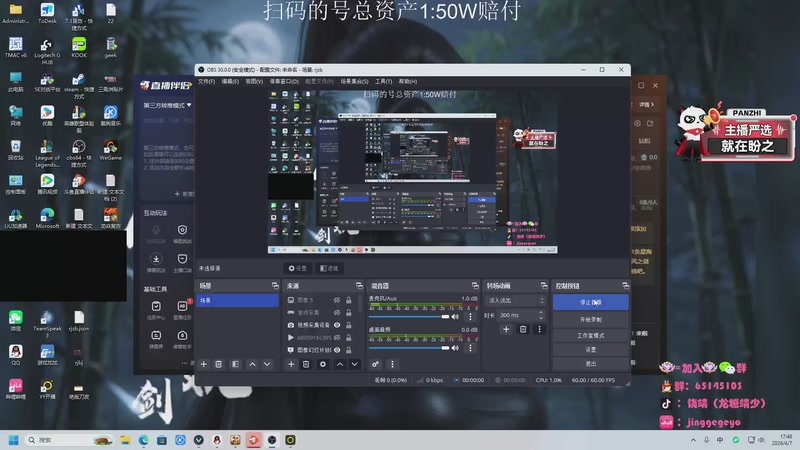Open the 淡入淡出 transition dropdown
The height and width of the screenshot is (450, 800).
tap(516, 301)
